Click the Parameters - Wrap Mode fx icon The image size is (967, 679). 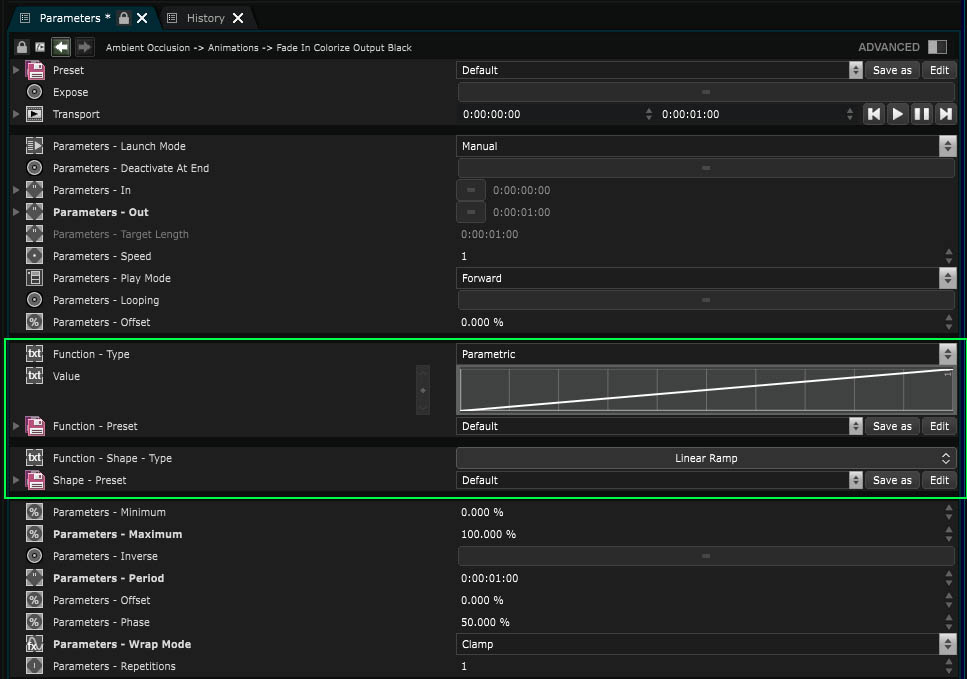pyautogui.click(x=35, y=644)
